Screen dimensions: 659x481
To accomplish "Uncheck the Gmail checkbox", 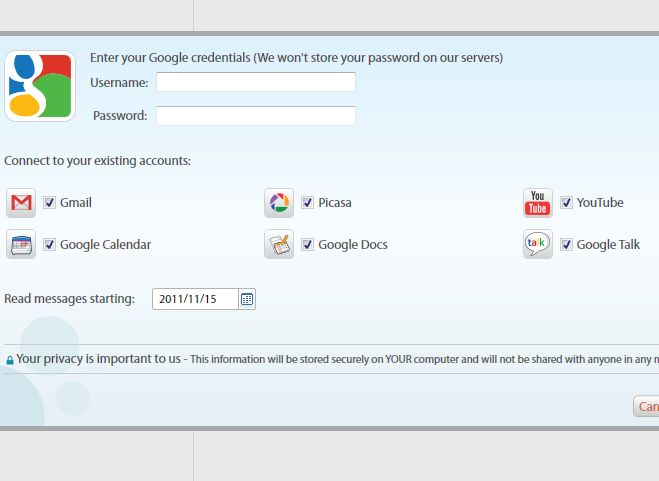I will click(50, 203).
